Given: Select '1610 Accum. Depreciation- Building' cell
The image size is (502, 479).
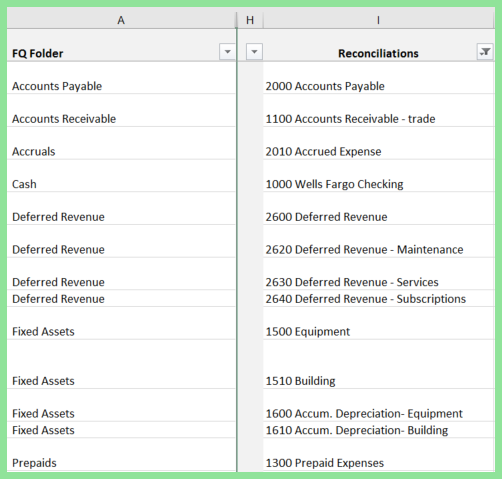Looking at the screenshot, I should click(378, 430).
